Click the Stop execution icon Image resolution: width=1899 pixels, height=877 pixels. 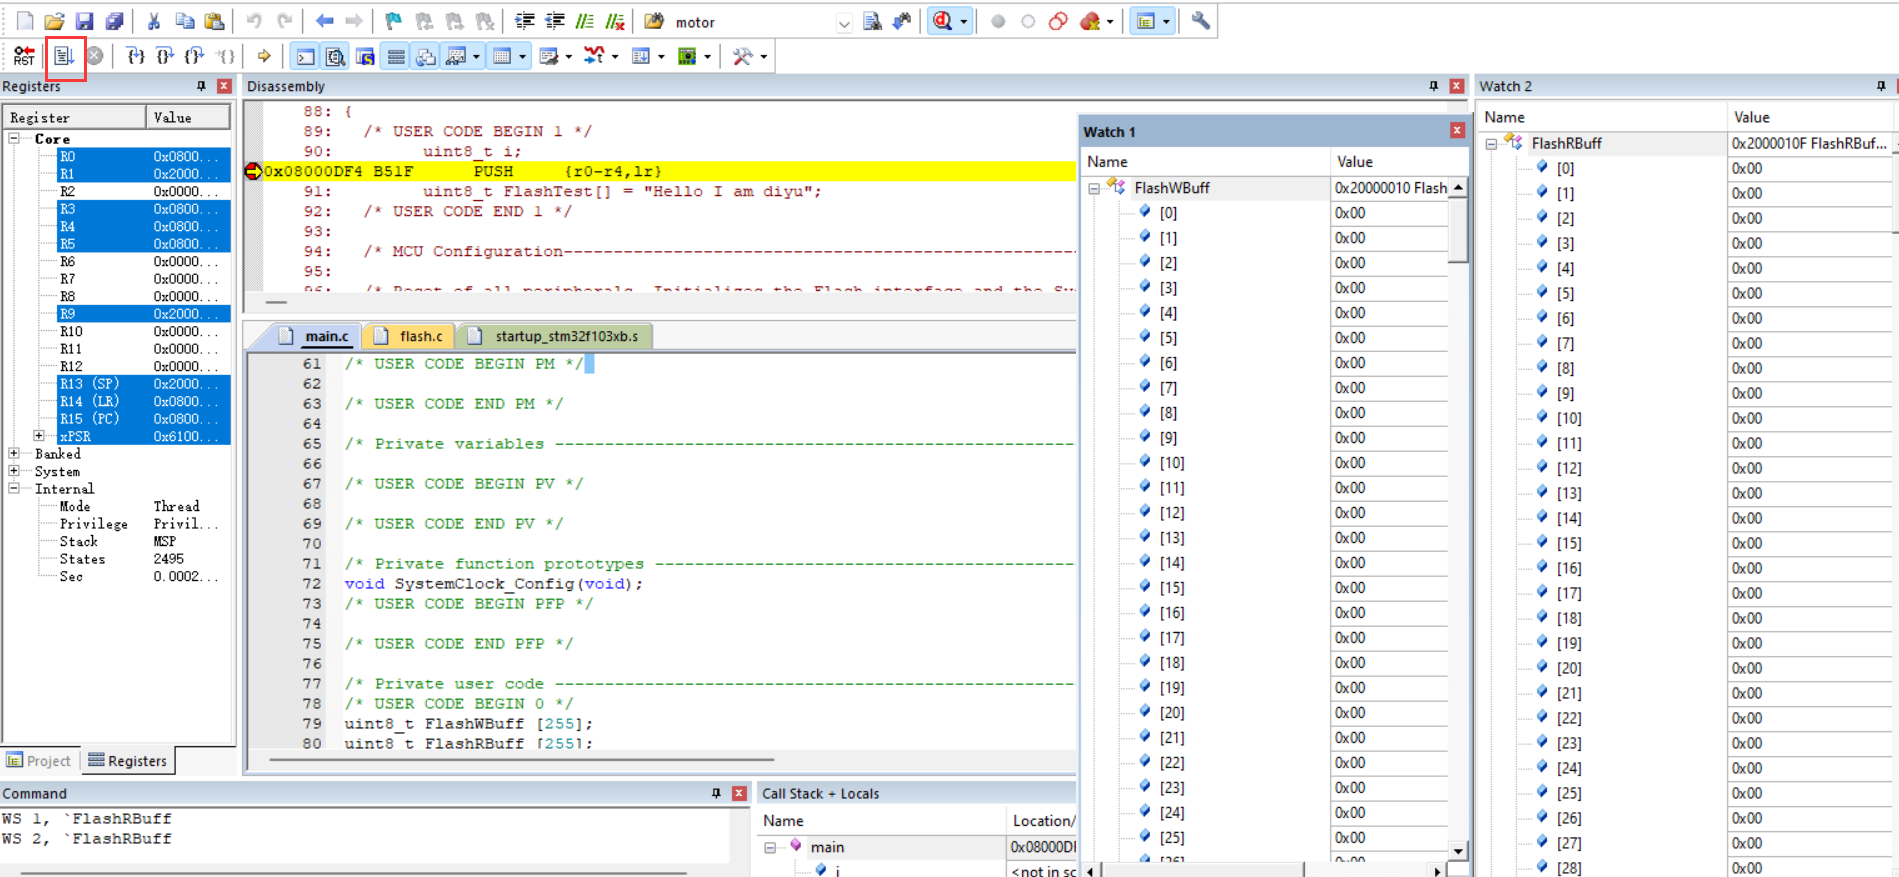click(x=95, y=56)
